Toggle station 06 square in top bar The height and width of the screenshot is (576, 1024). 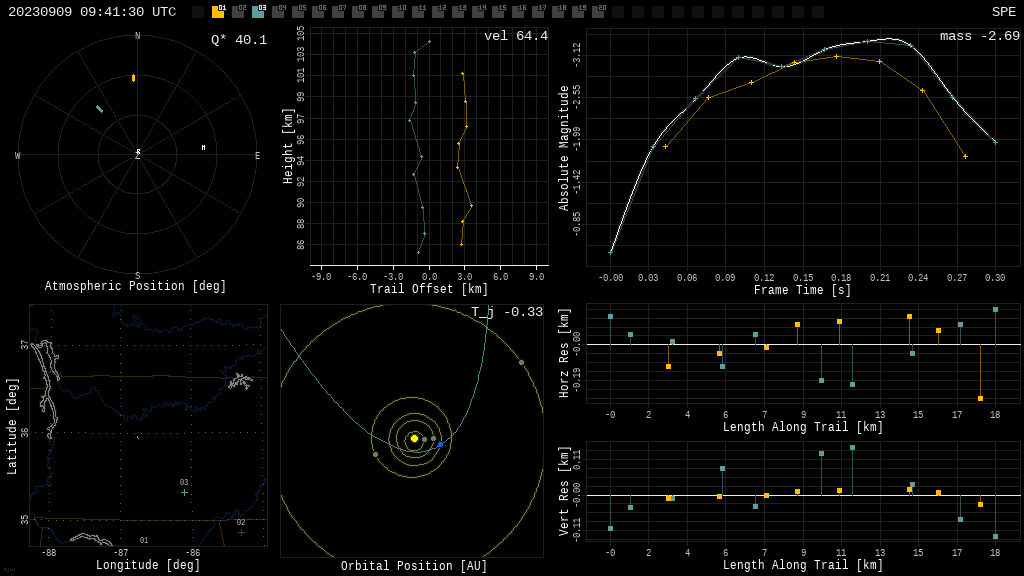318,11
